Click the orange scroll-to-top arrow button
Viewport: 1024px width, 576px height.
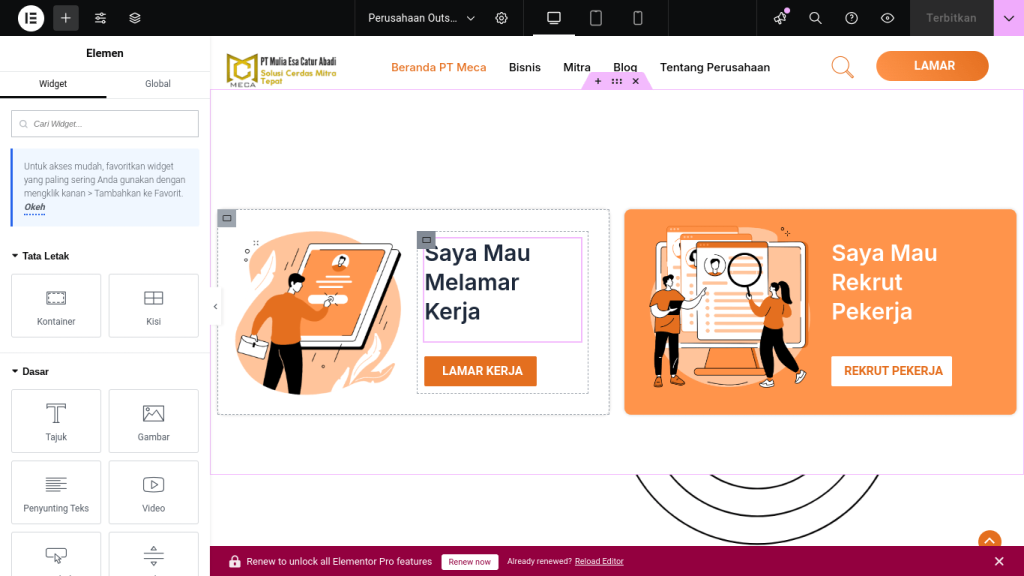pyautogui.click(x=989, y=541)
